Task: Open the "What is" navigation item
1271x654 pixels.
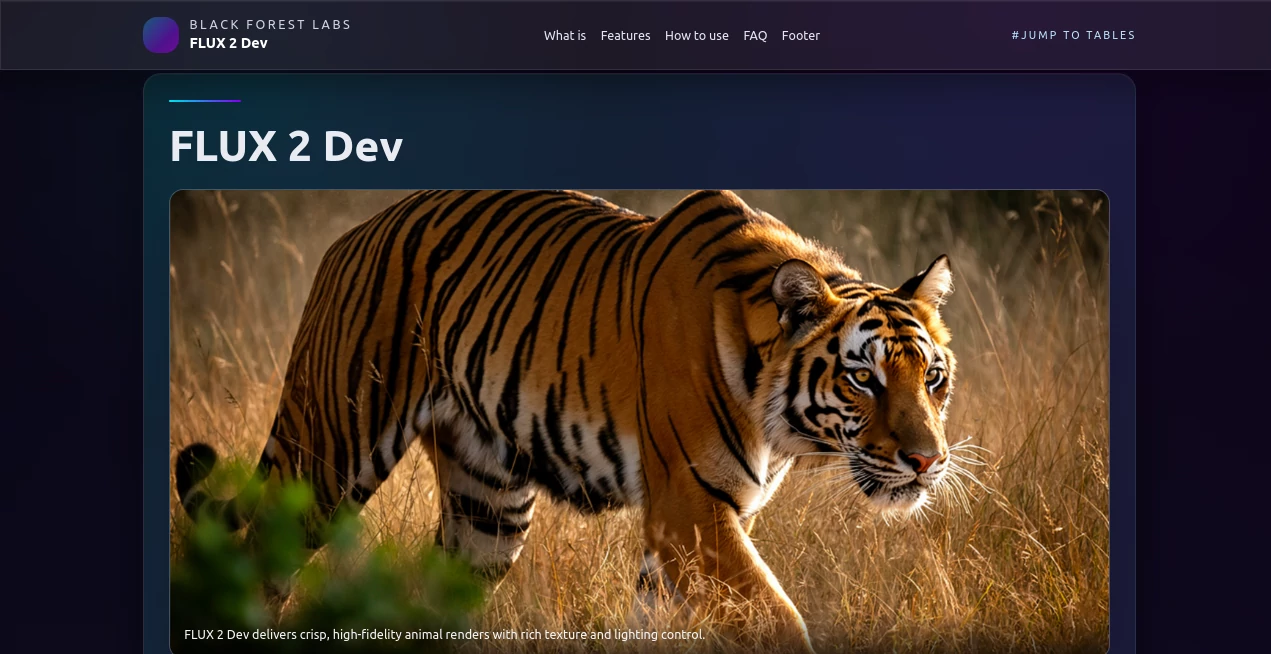Action: tap(565, 35)
